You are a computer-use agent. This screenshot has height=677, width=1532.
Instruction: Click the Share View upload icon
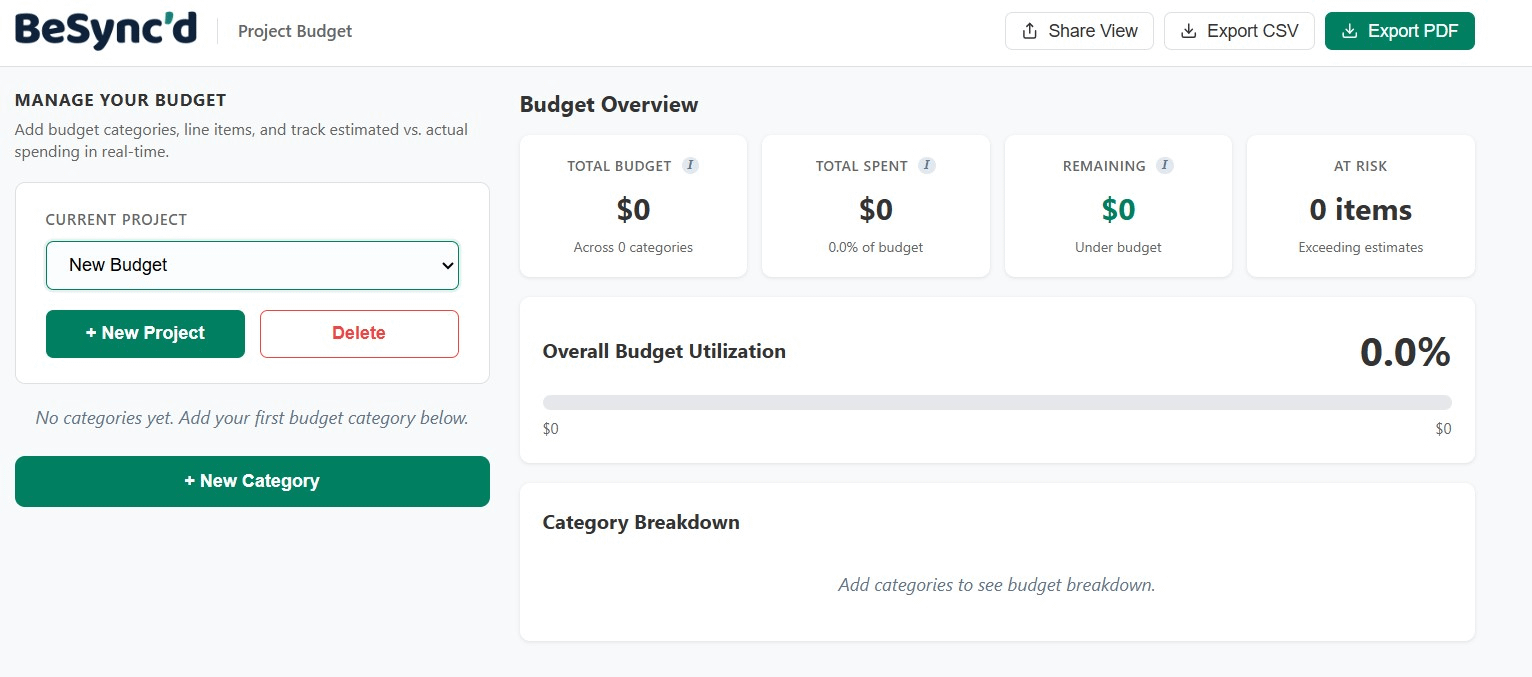(x=1030, y=31)
